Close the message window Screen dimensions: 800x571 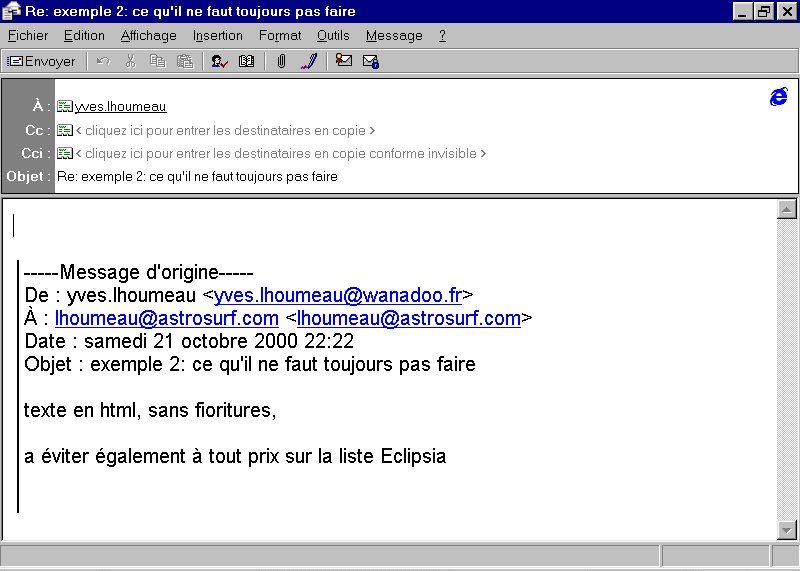pos(788,11)
